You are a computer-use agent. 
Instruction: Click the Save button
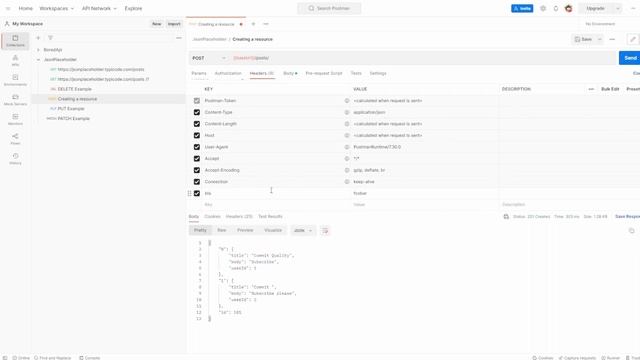(x=584, y=39)
